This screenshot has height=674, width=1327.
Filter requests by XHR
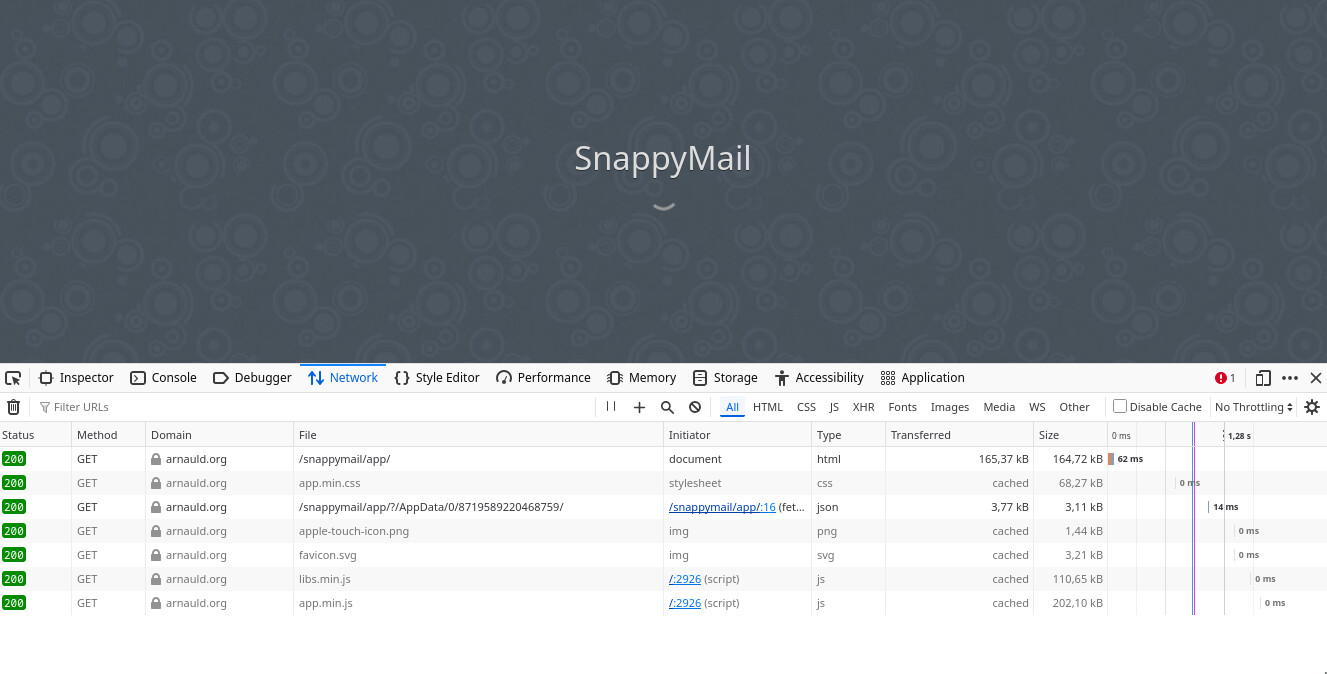[863, 407]
